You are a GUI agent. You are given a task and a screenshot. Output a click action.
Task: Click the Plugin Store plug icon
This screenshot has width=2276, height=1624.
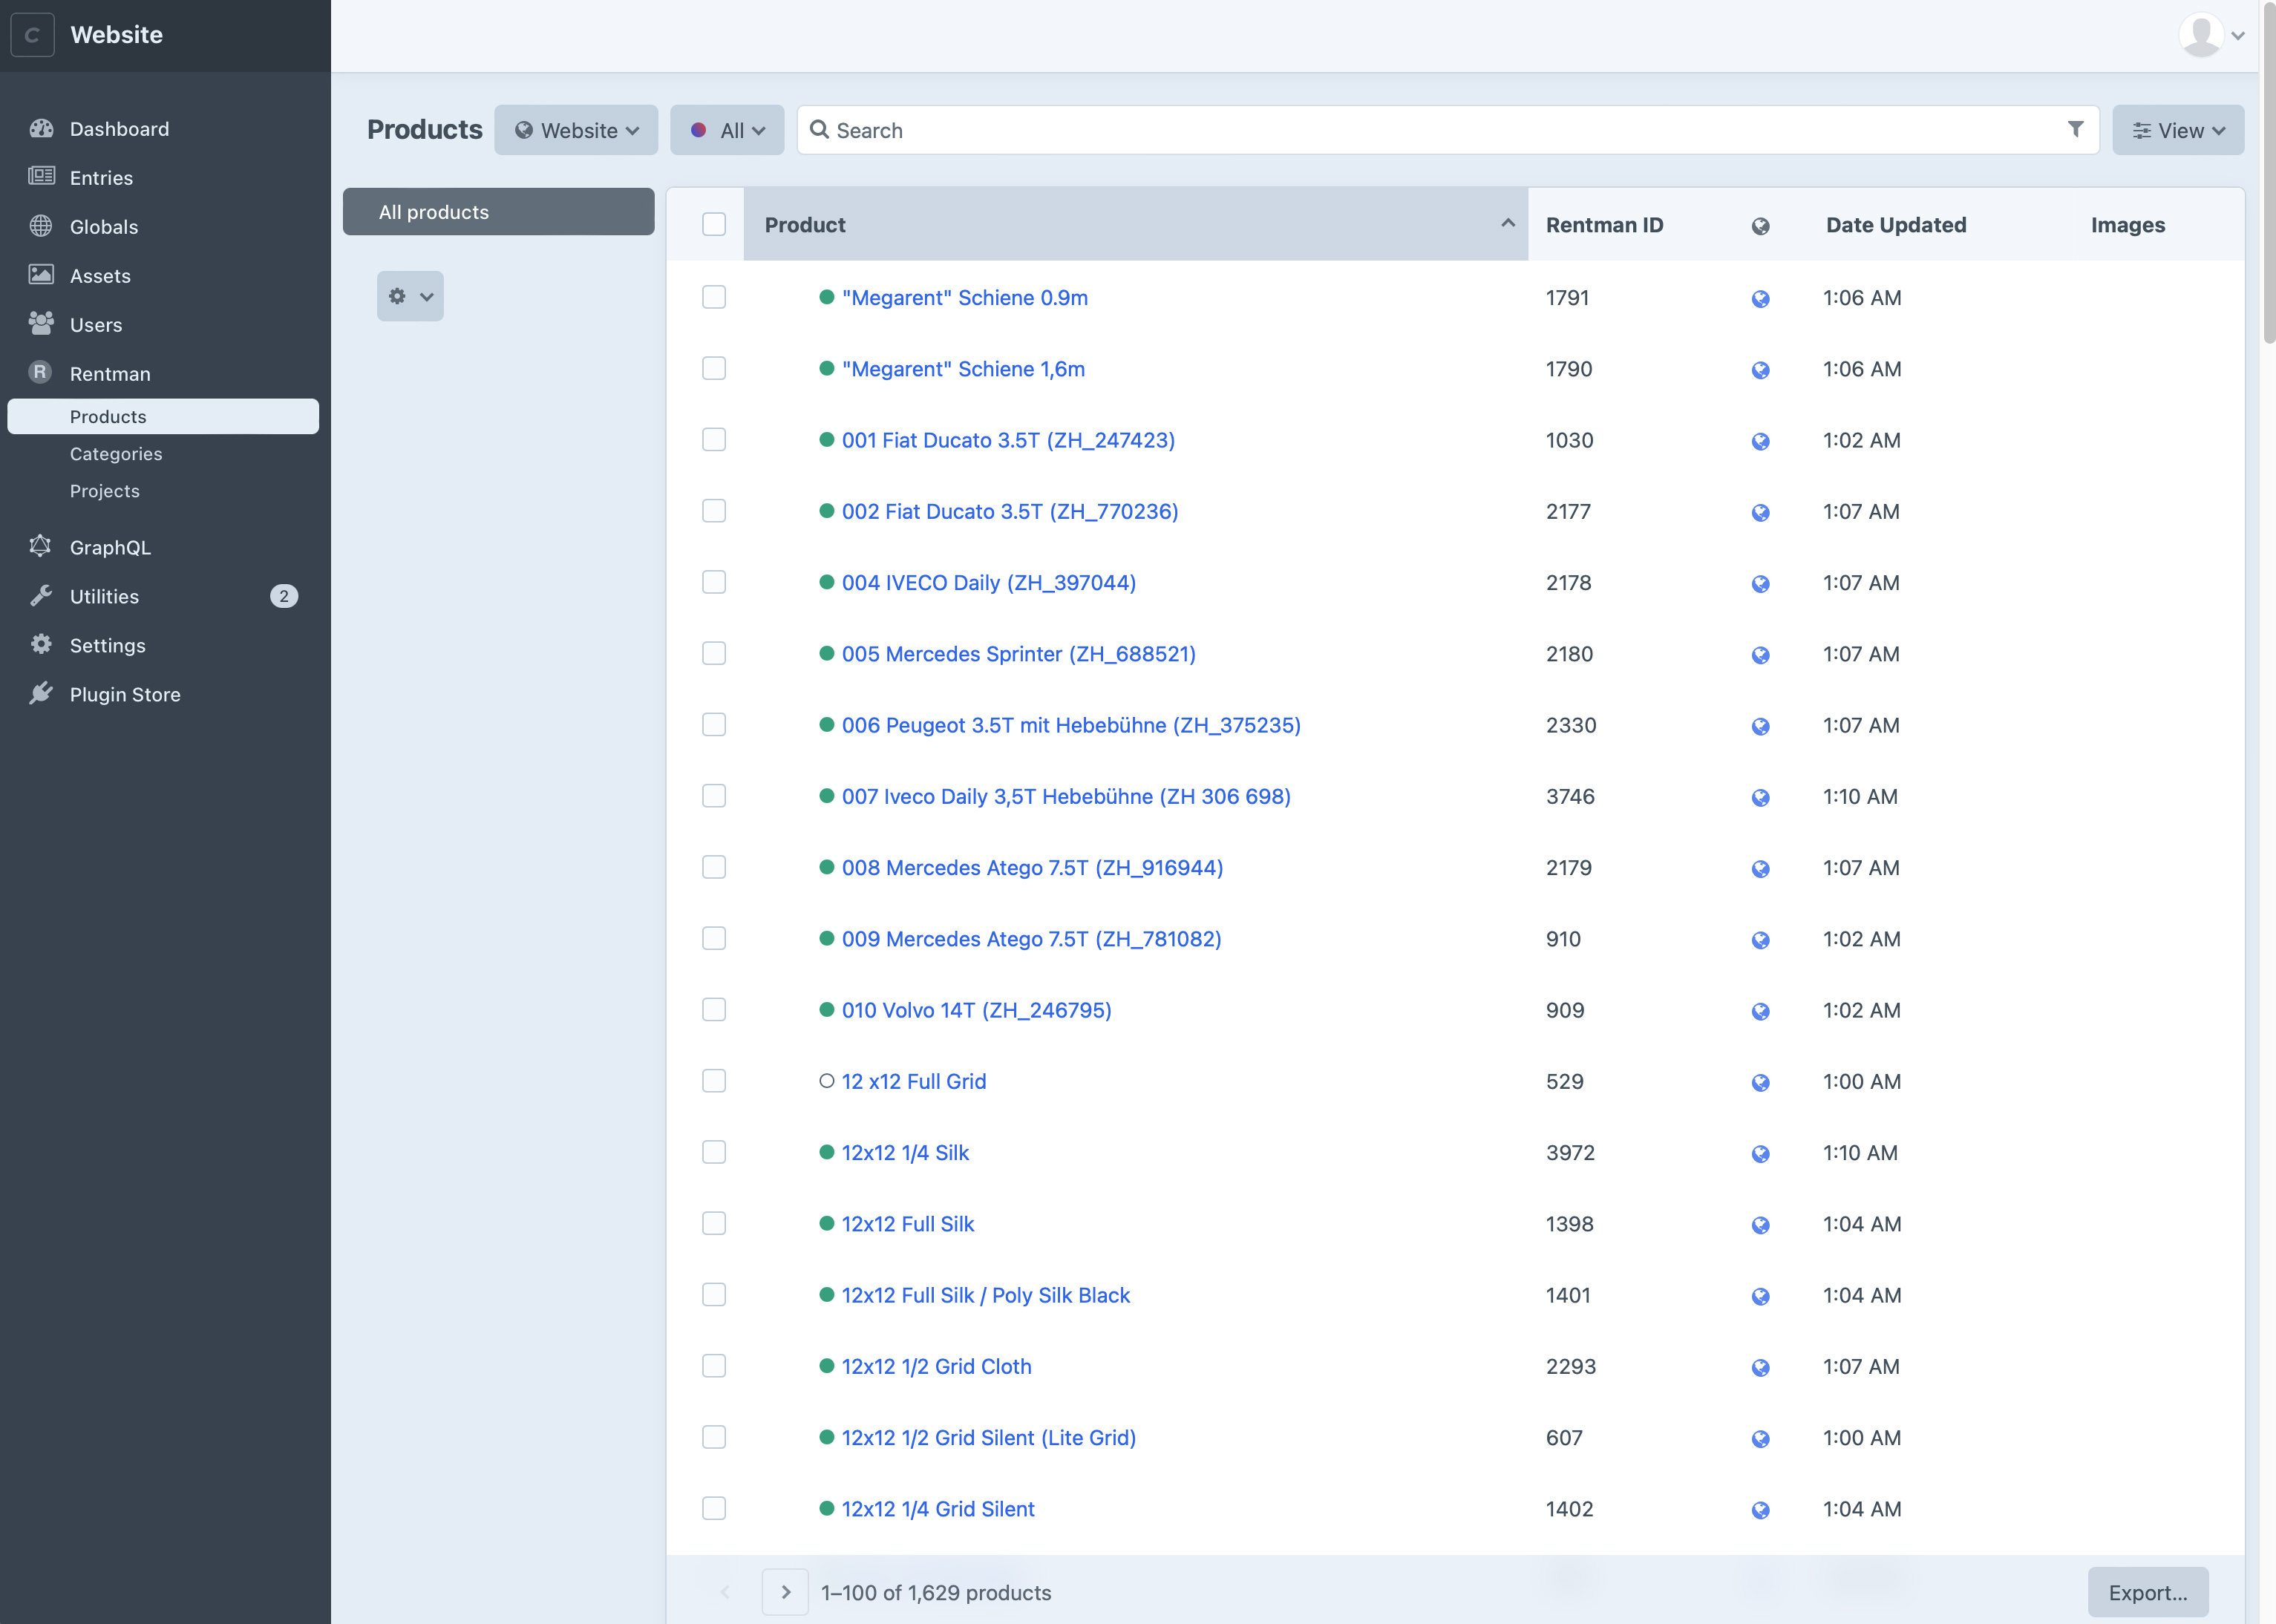41,694
